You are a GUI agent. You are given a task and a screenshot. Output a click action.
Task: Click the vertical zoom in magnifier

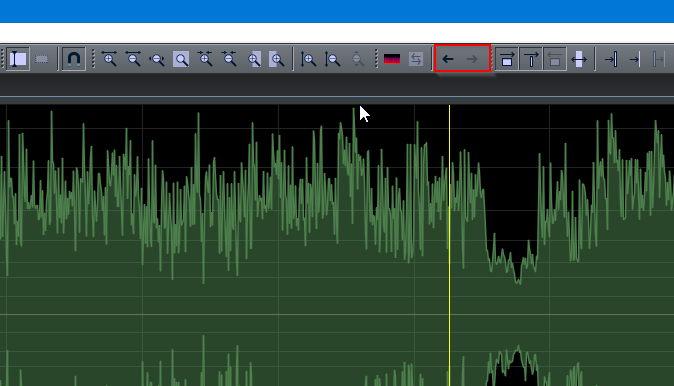click(x=308, y=59)
